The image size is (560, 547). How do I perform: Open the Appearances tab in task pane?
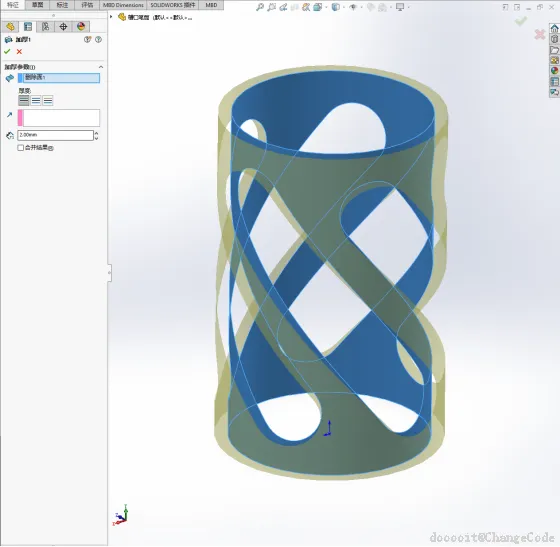tap(554, 71)
